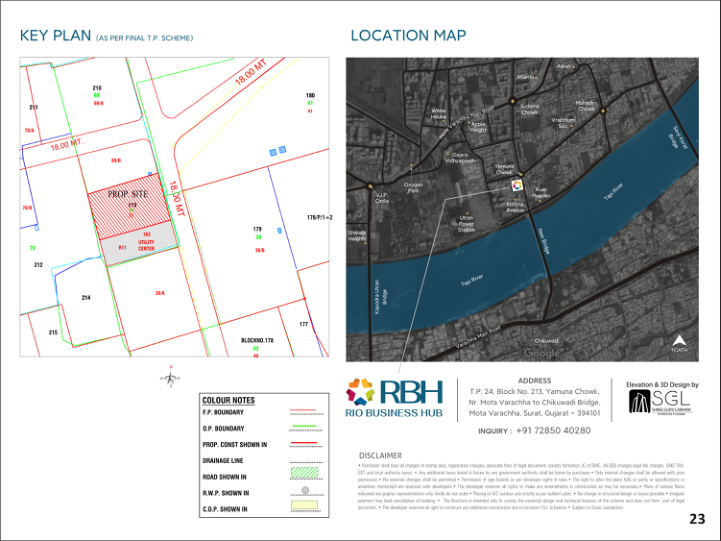Click plot number 177 on key plan

click(303, 325)
